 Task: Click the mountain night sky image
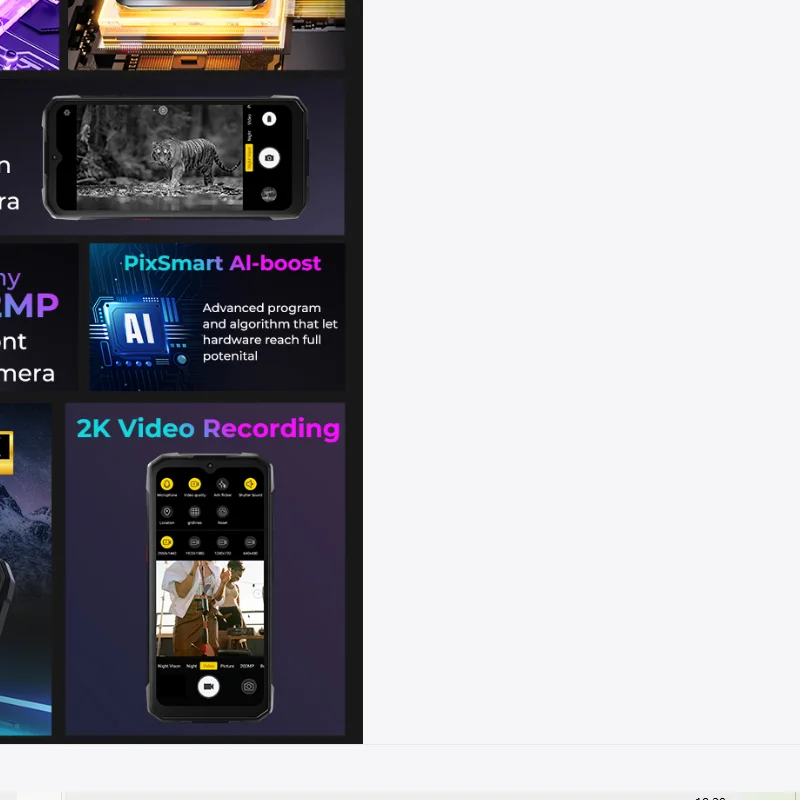26,569
